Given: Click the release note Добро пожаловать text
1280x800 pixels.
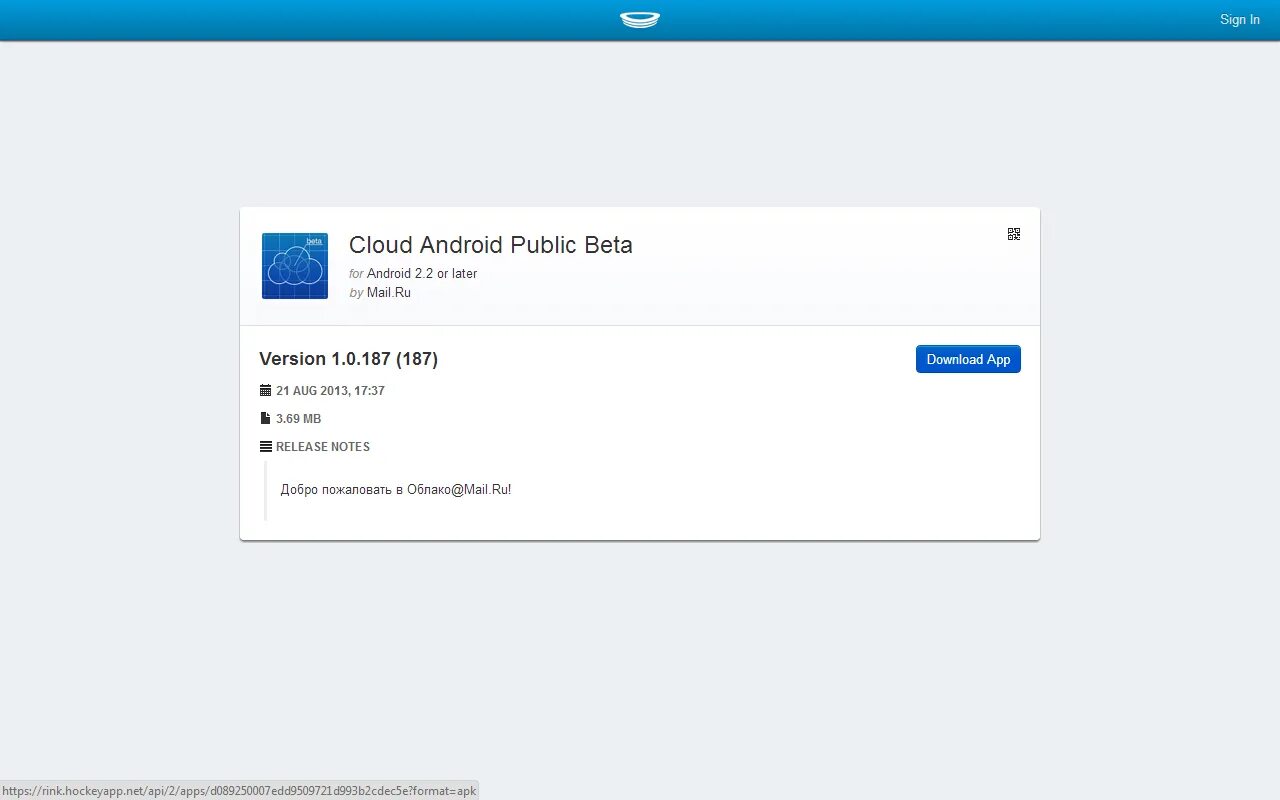Looking at the screenshot, I should coord(396,490).
